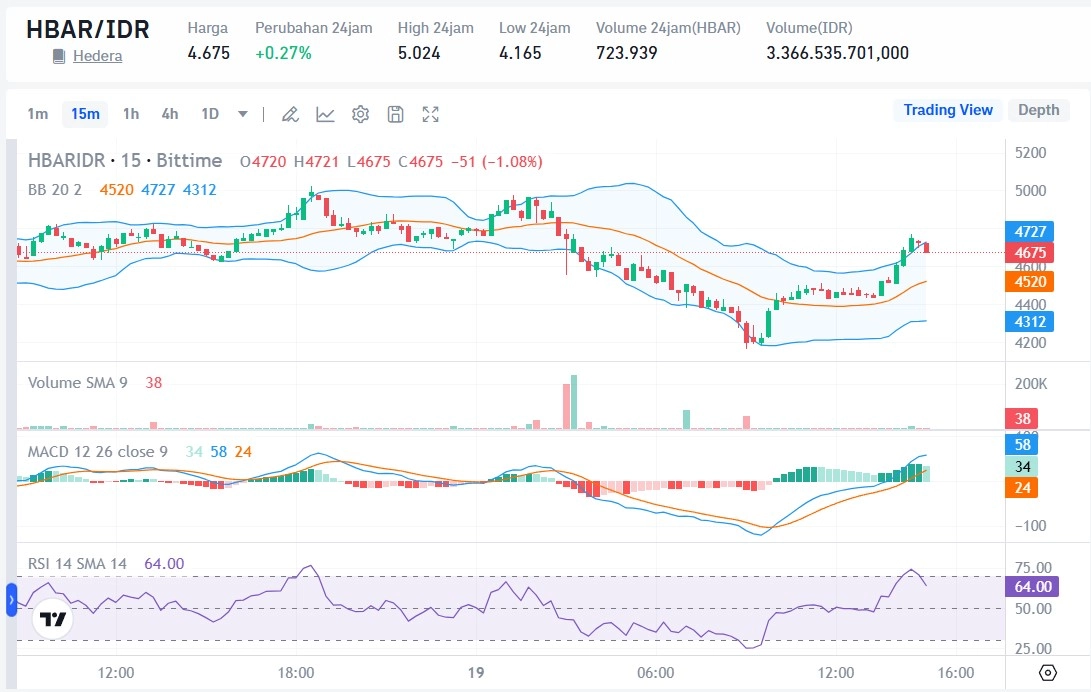The width and height of the screenshot is (1091, 692).
Task: Expand the left side panel blue arrow
Action: (x=10, y=600)
